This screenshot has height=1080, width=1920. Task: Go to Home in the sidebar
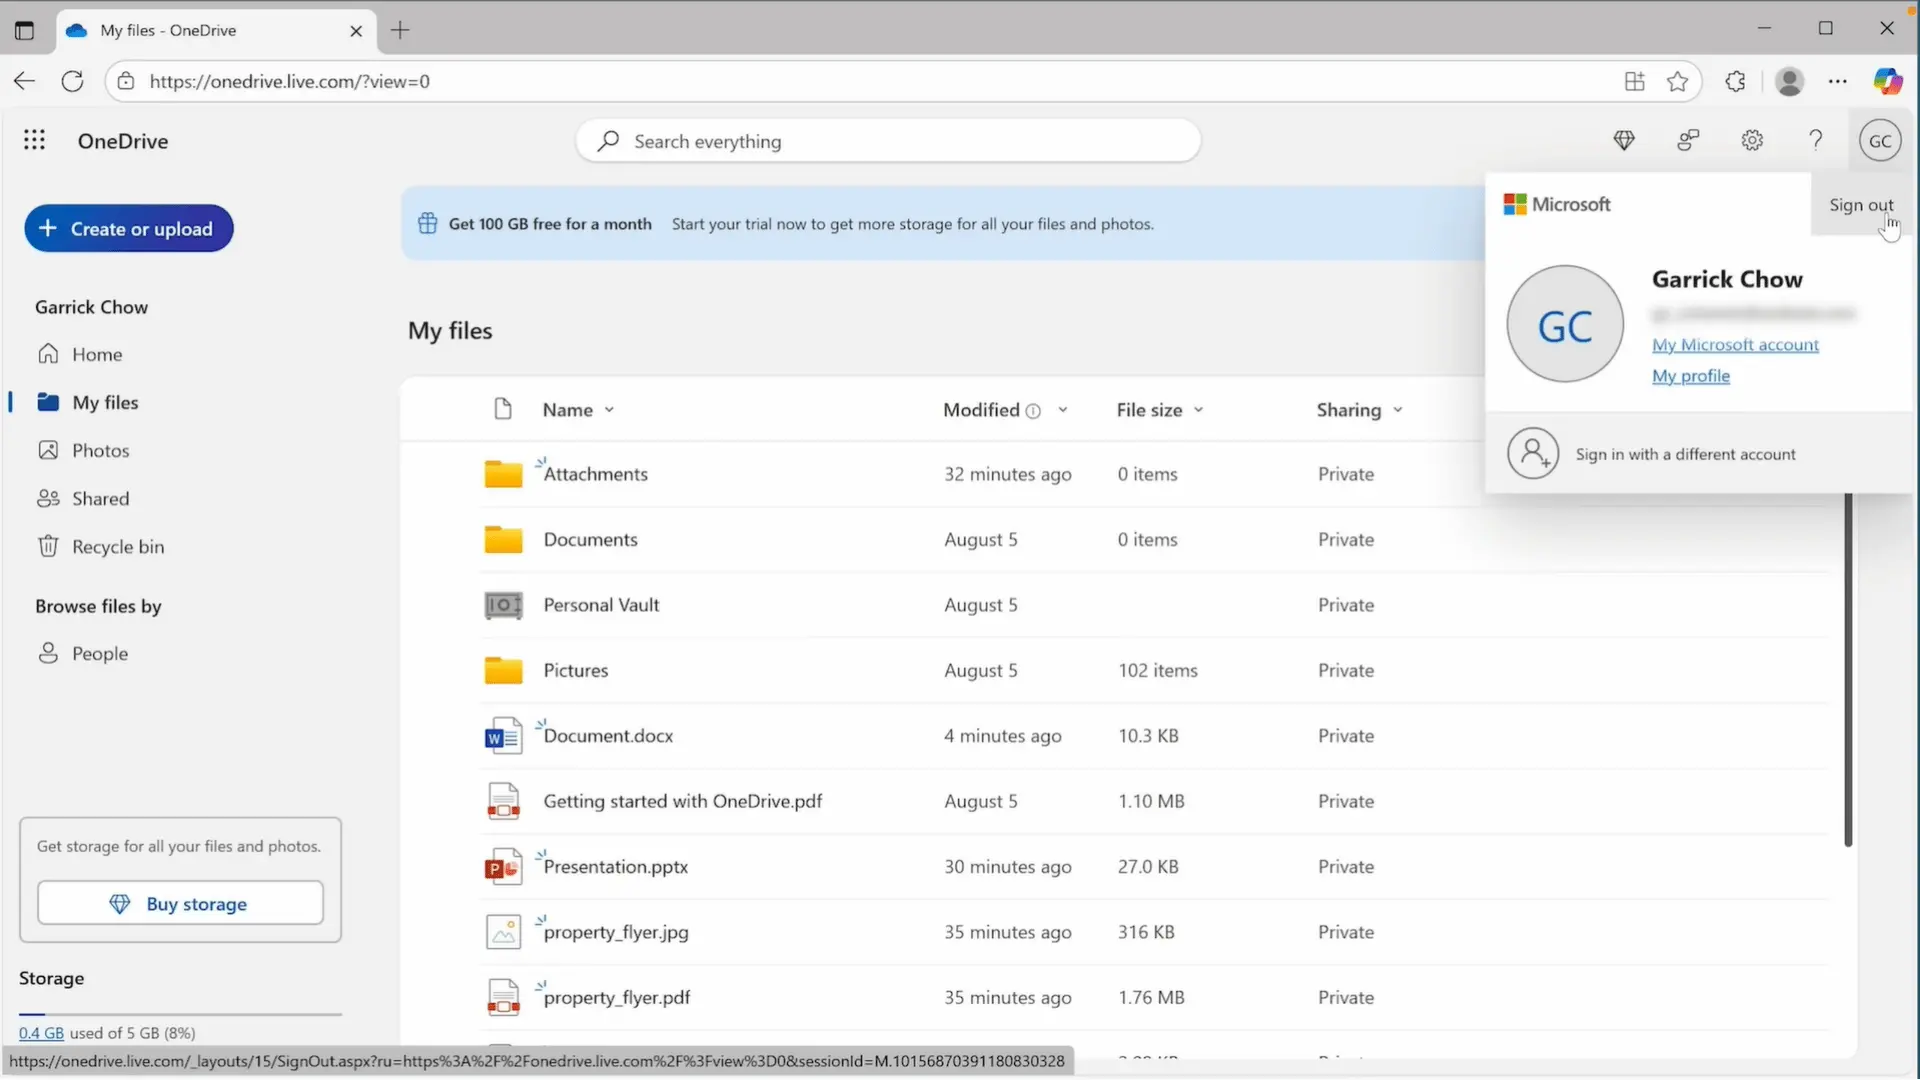pyautogui.click(x=97, y=354)
